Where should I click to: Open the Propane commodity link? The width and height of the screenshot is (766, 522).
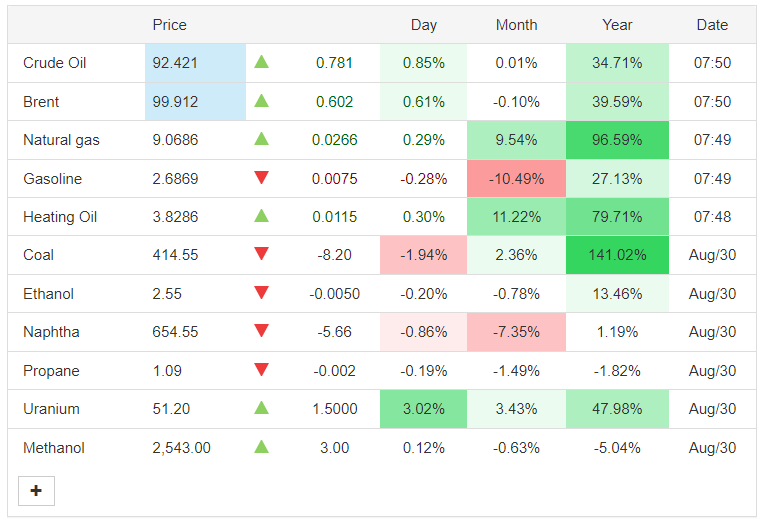(51, 371)
